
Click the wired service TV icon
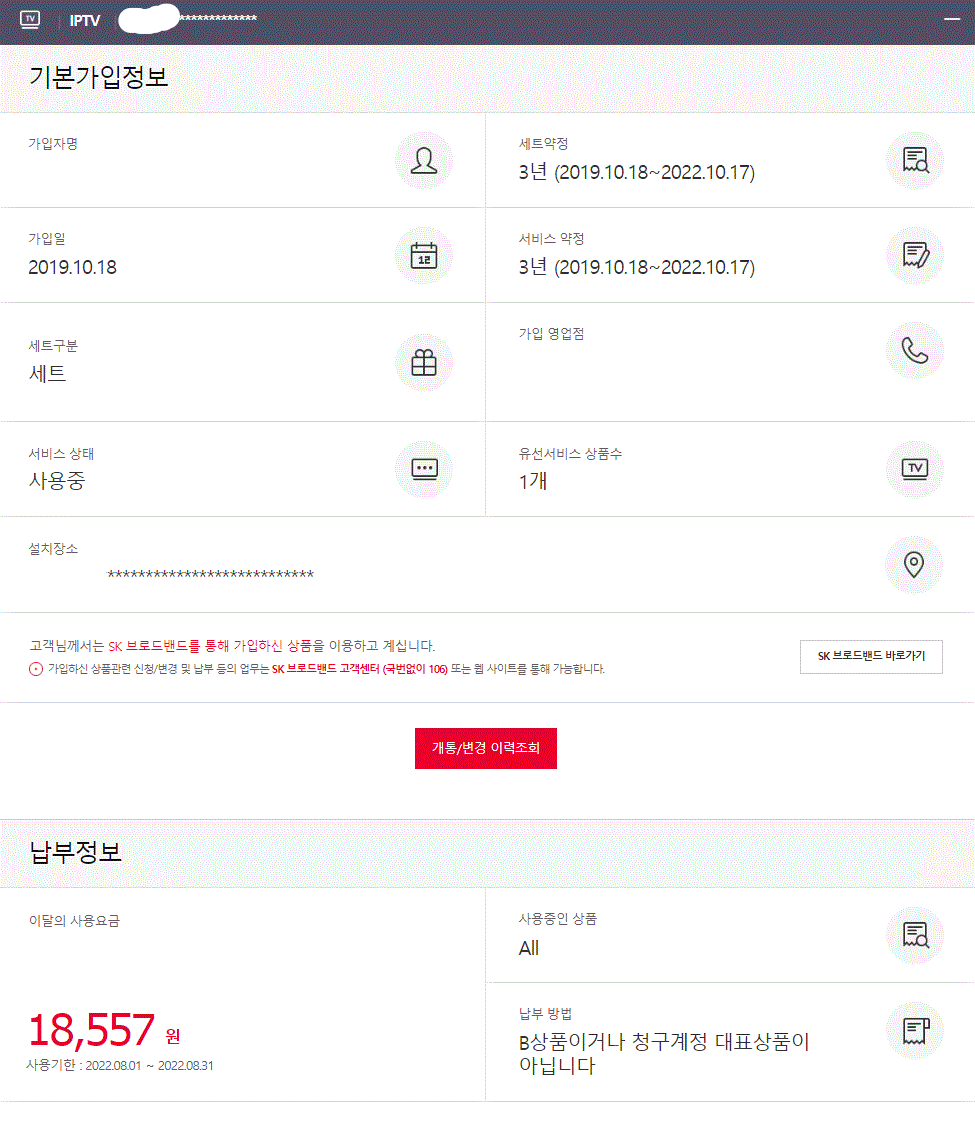tap(915, 468)
